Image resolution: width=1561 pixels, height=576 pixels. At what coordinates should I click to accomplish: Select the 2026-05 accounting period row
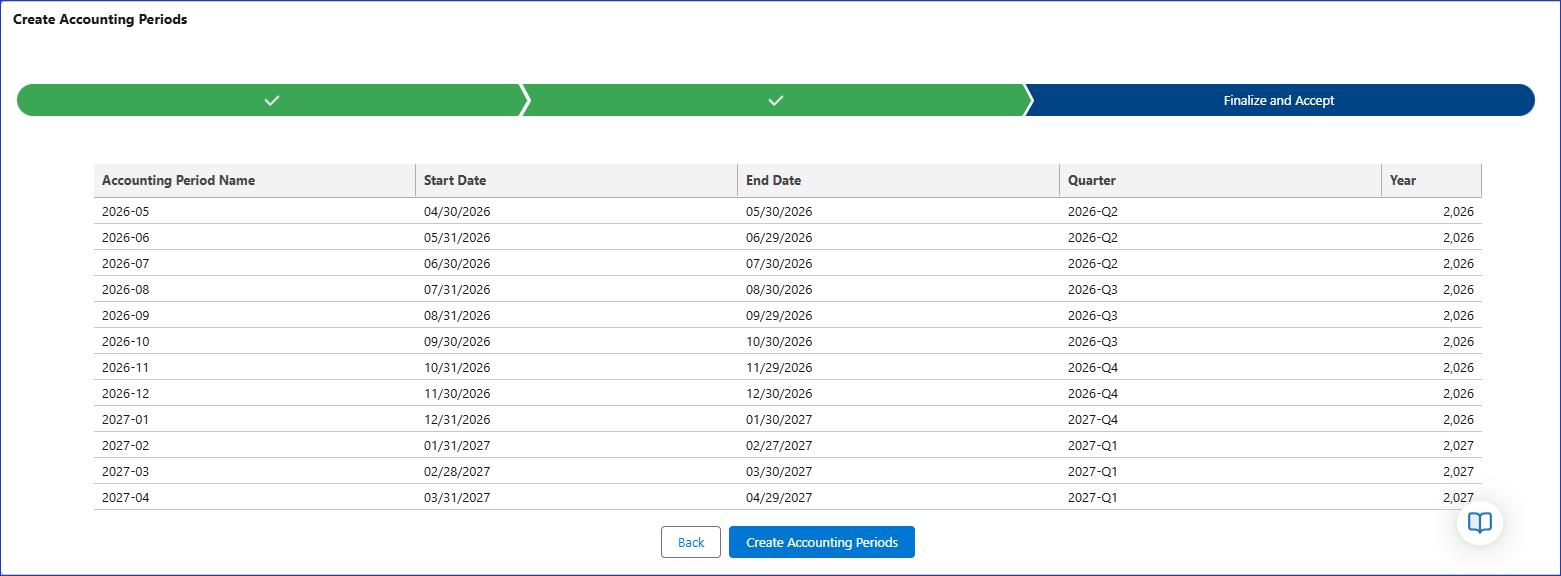(125, 212)
